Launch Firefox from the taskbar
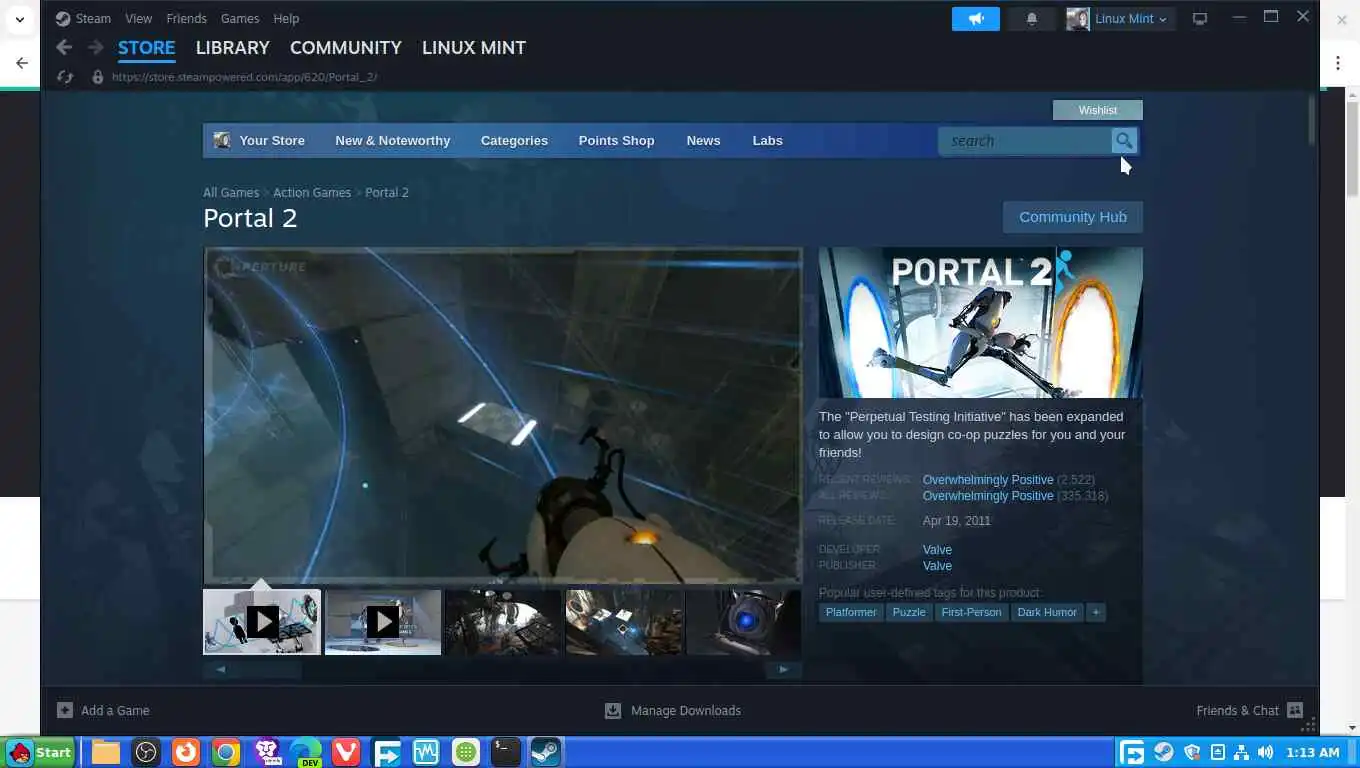The image size is (1360, 768). coord(186,752)
